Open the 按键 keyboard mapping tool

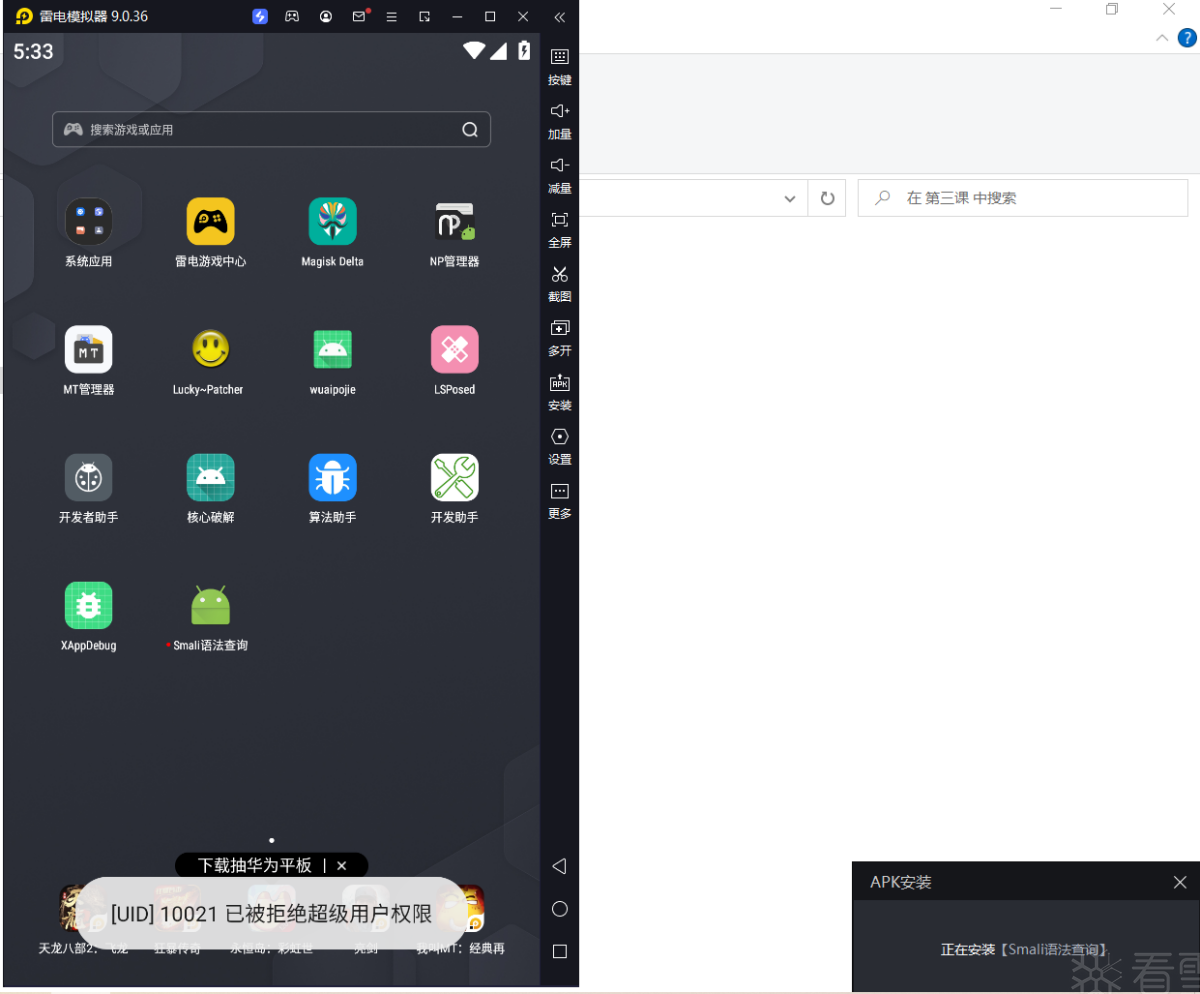[x=560, y=66]
